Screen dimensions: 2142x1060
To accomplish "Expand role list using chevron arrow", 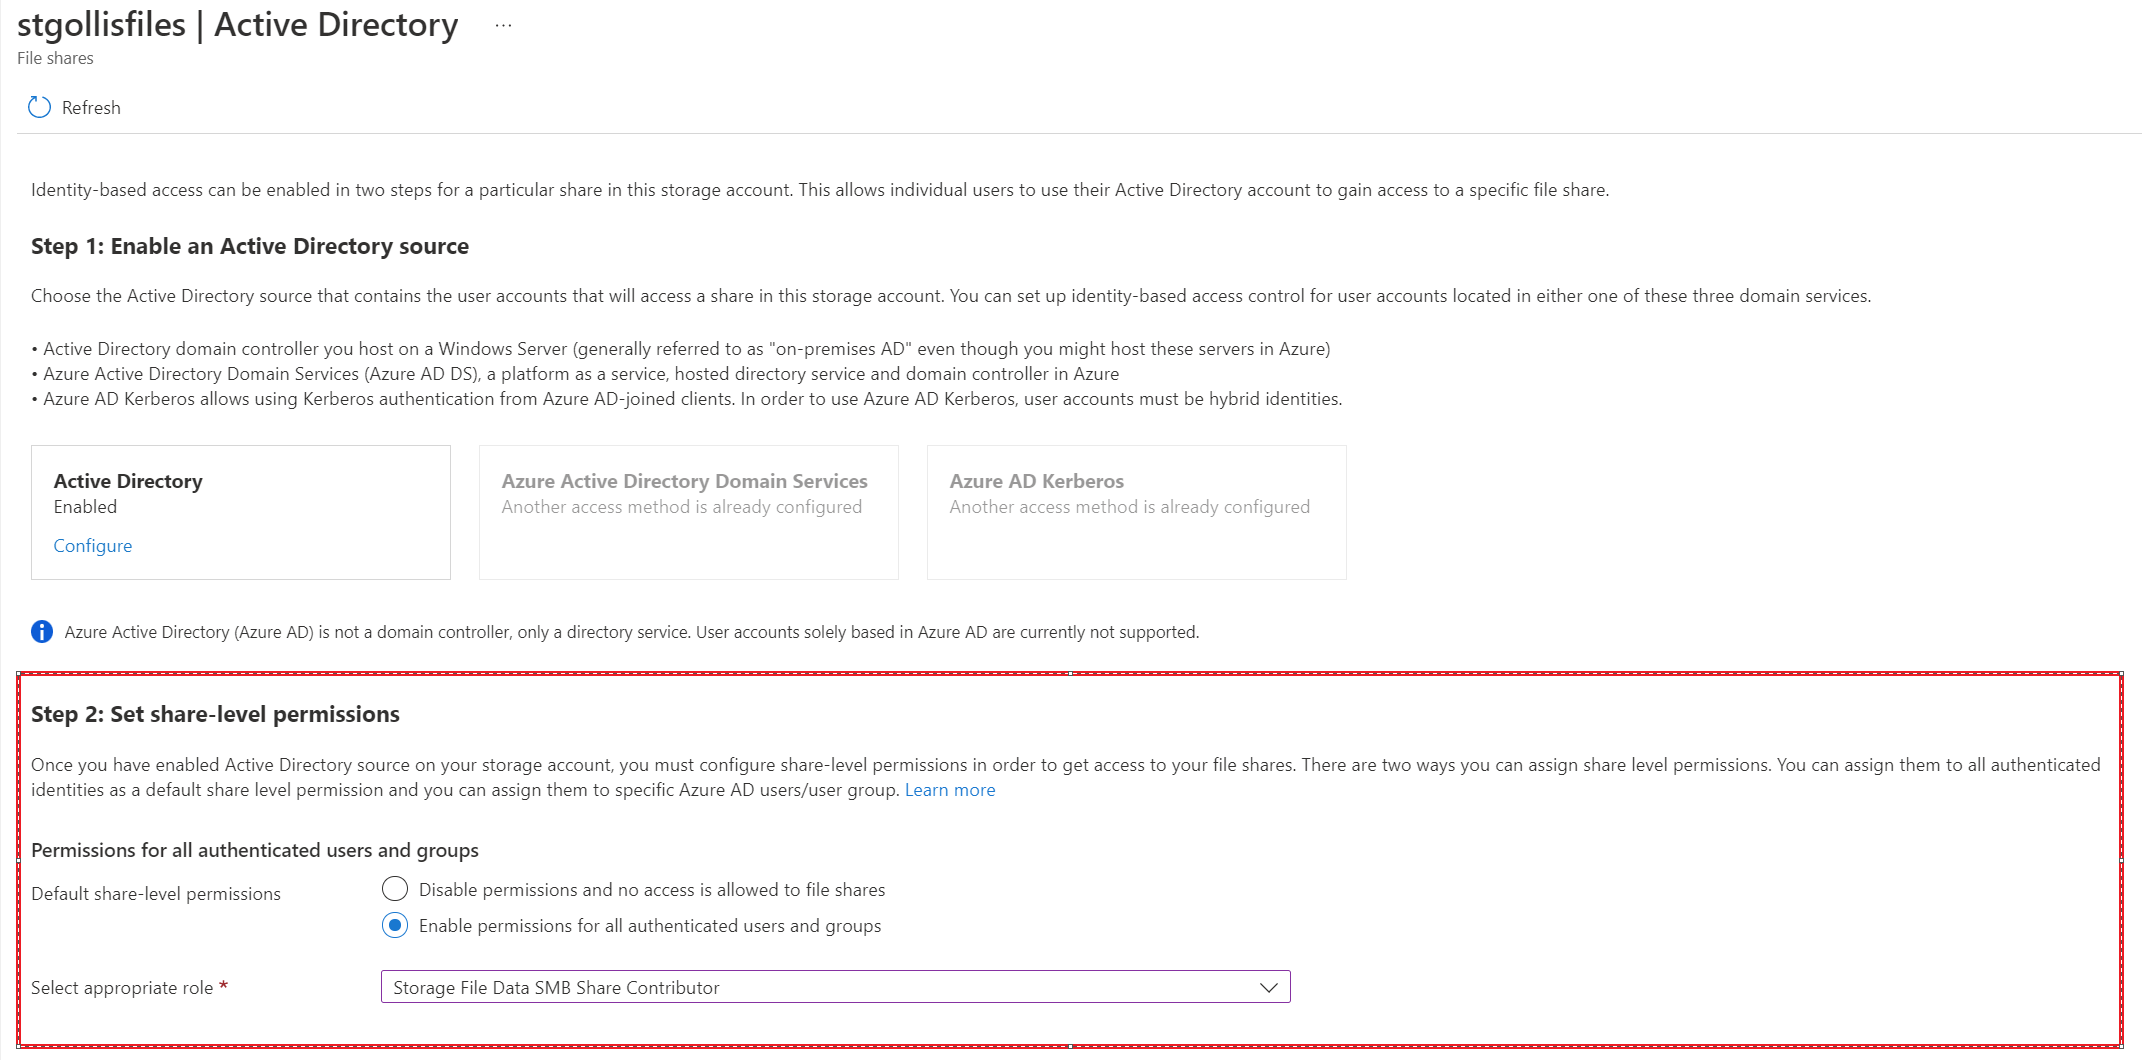I will click(1268, 987).
